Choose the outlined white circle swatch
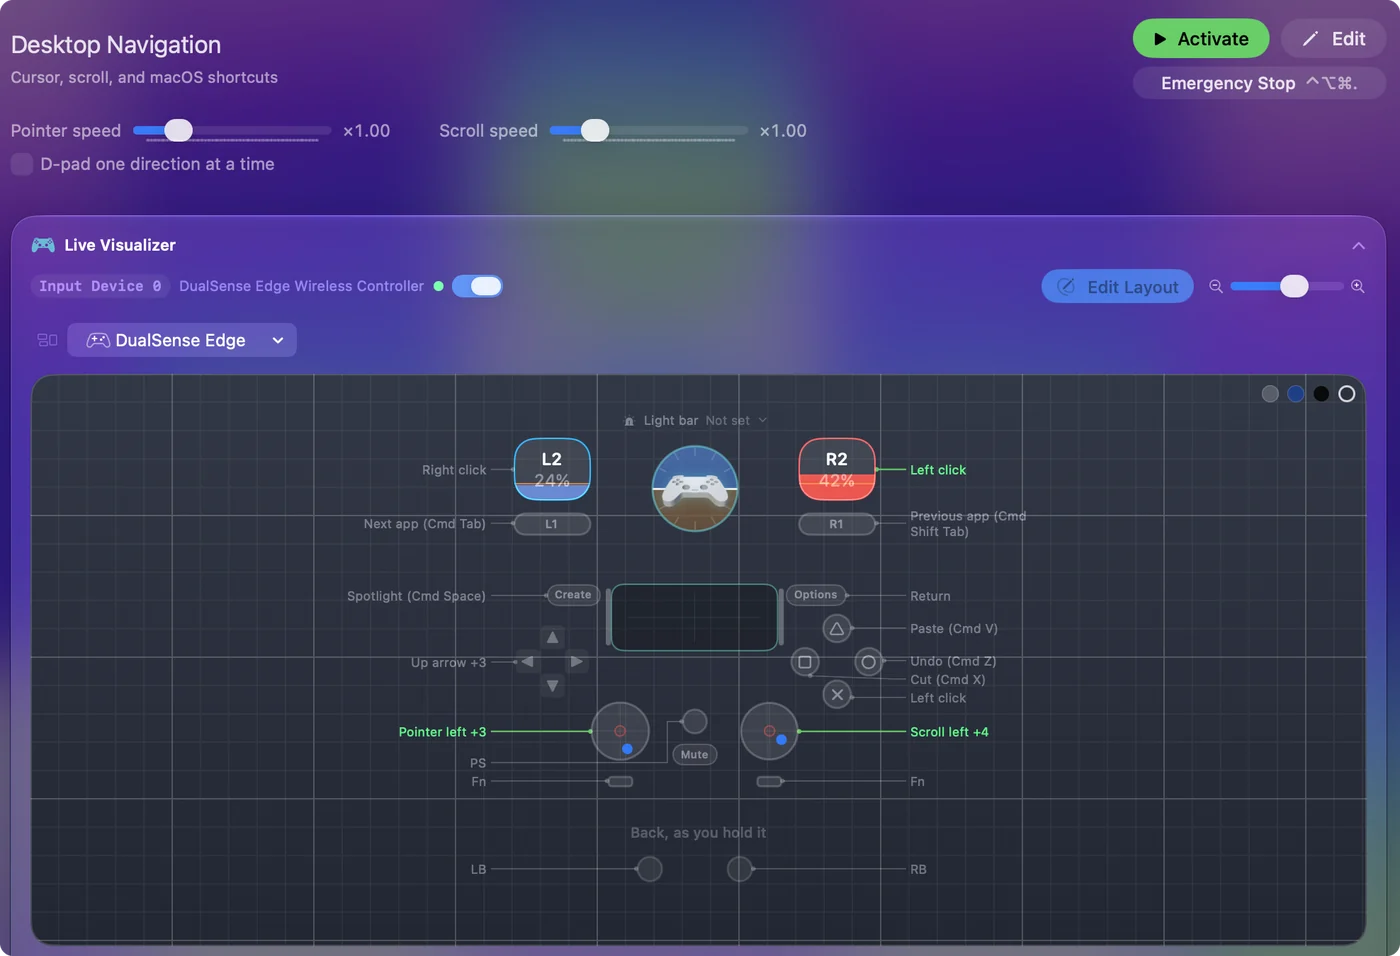 tap(1347, 394)
